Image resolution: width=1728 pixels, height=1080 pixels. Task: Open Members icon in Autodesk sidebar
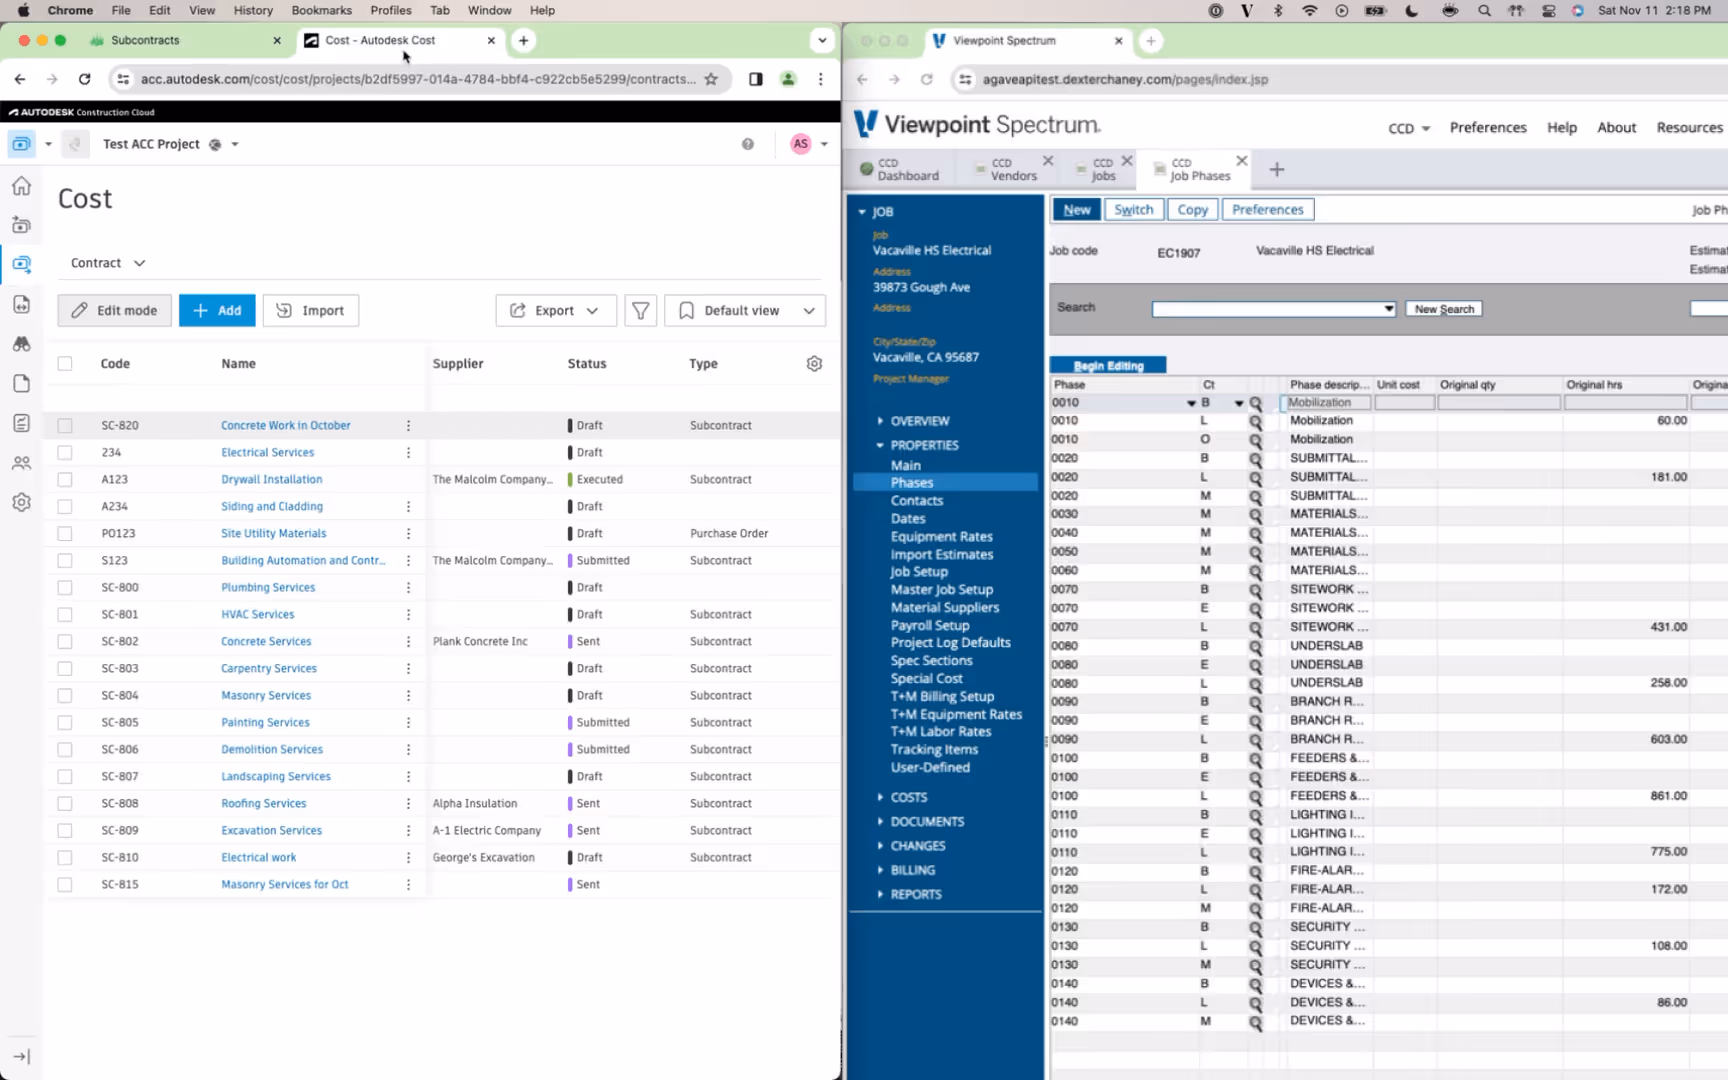coord(21,463)
